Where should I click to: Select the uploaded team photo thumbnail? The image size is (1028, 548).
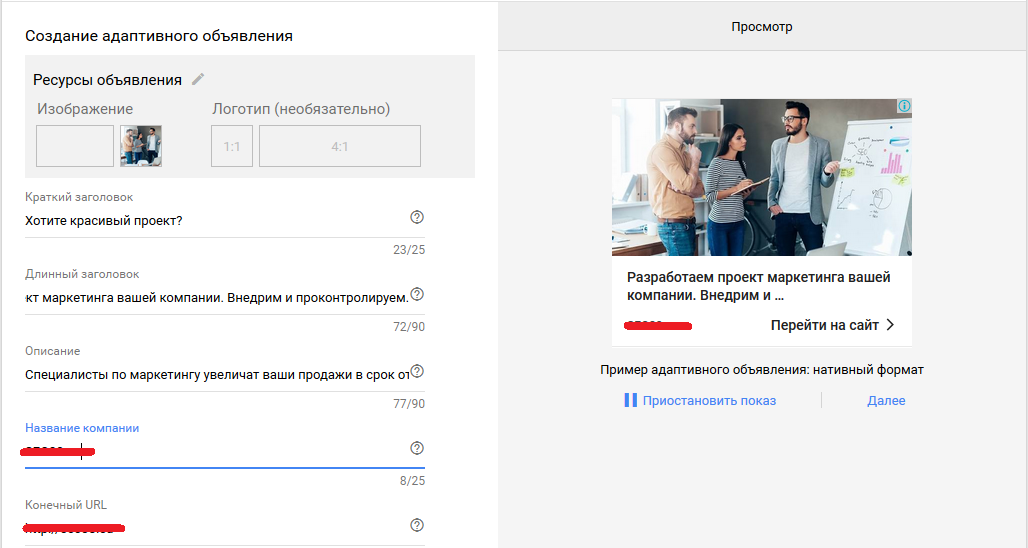141,146
